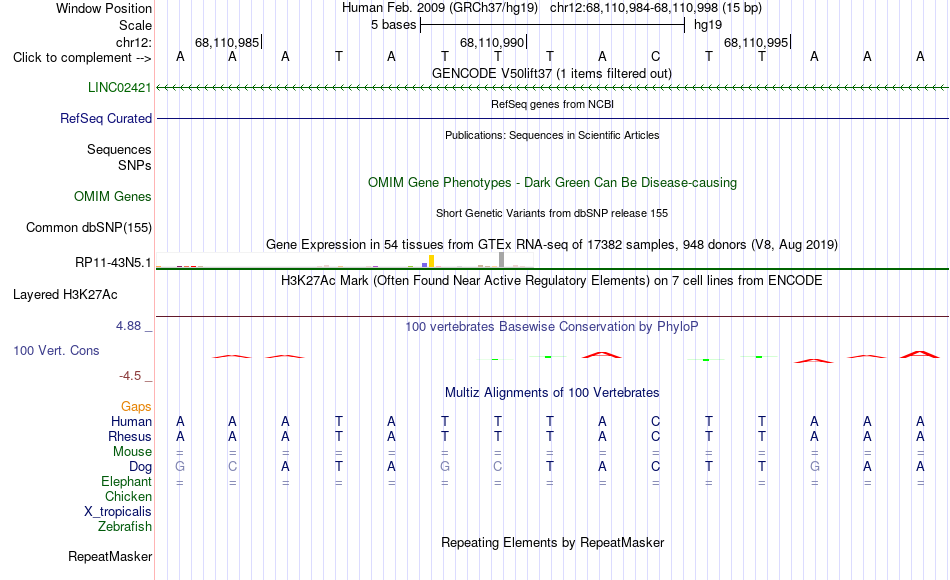Click 'Publications: Sequences in Scientific Articles' title
The height and width of the screenshot is (580, 950).
point(552,135)
